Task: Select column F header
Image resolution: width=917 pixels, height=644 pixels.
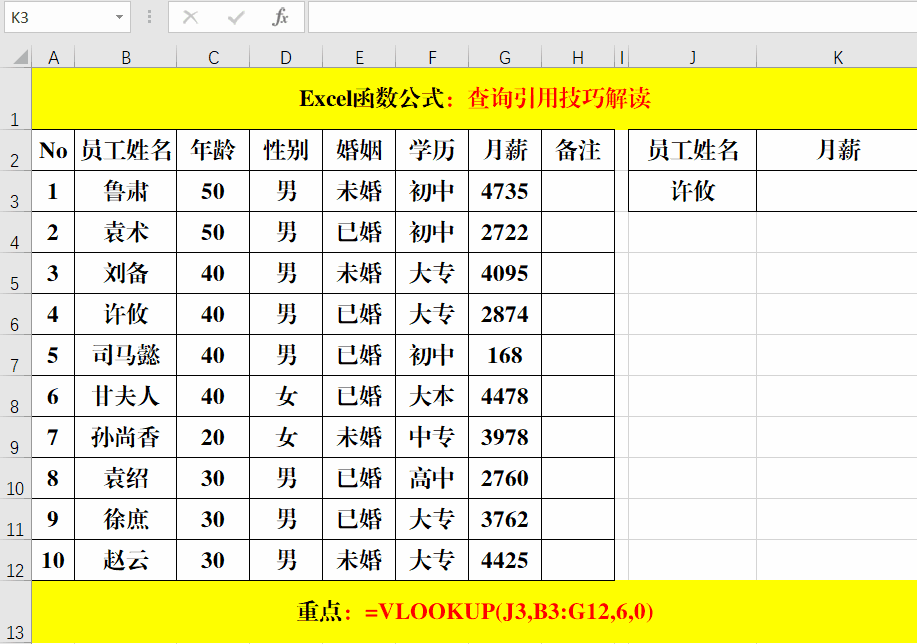Action: click(x=432, y=57)
